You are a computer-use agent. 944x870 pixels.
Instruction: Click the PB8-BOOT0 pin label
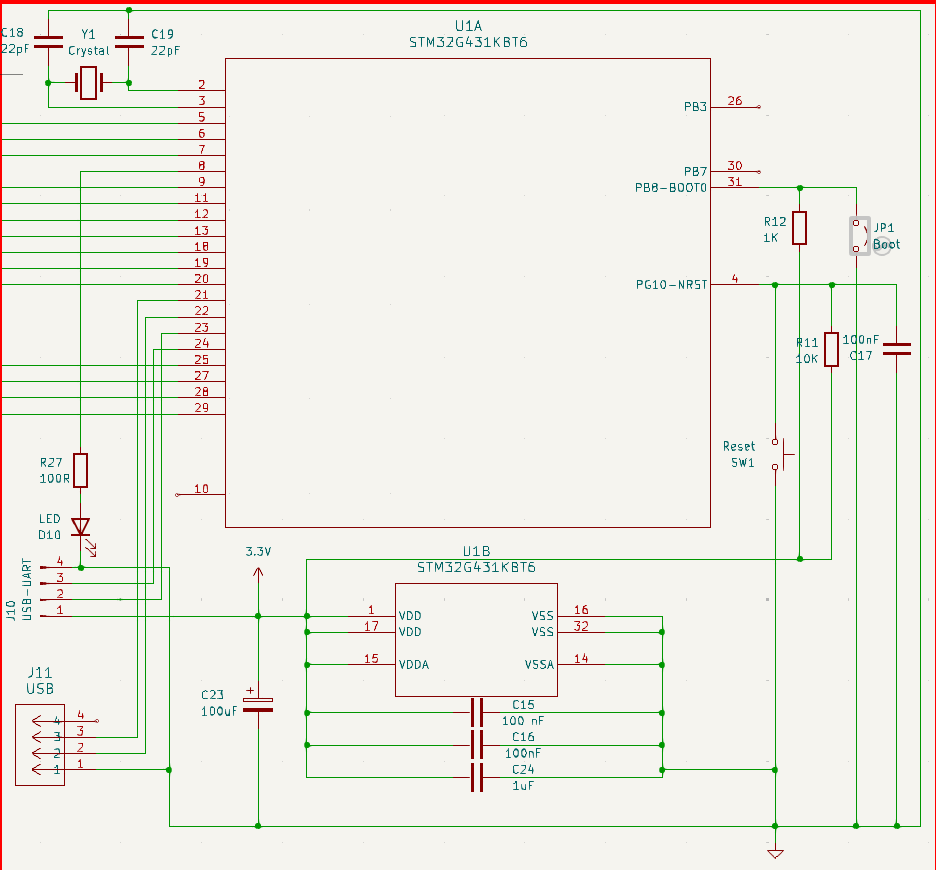pos(671,188)
